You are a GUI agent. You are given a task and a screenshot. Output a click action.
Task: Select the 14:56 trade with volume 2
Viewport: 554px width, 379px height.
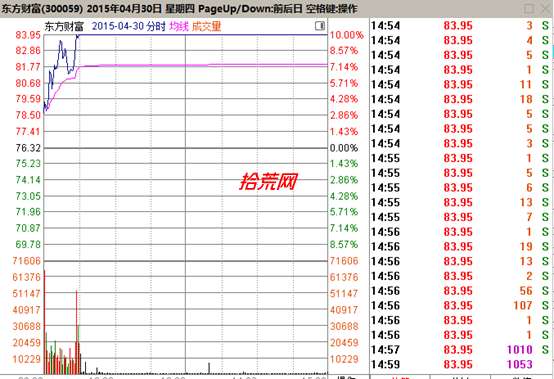click(x=461, y=276)
